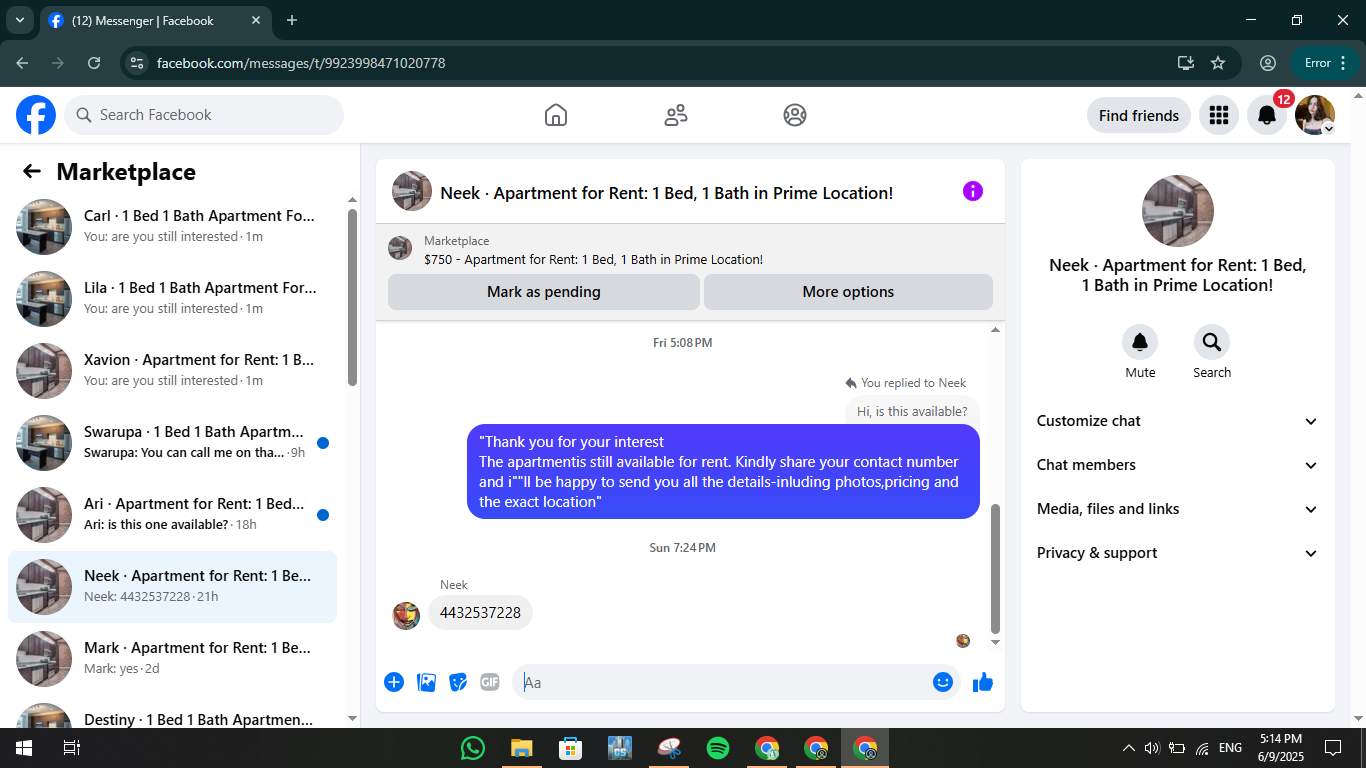Expand the Customize chat section
The height and width of the screenshot is (768, 1366).
tap(1178, 421)
